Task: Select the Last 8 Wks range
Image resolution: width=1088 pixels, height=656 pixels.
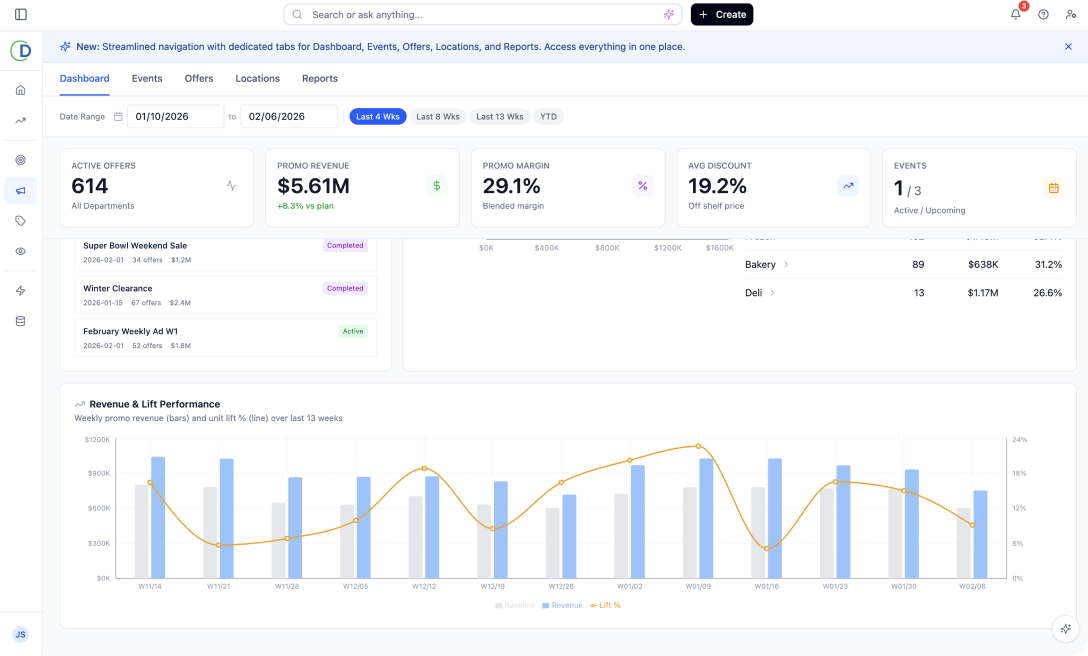Action: pos(438,117)
